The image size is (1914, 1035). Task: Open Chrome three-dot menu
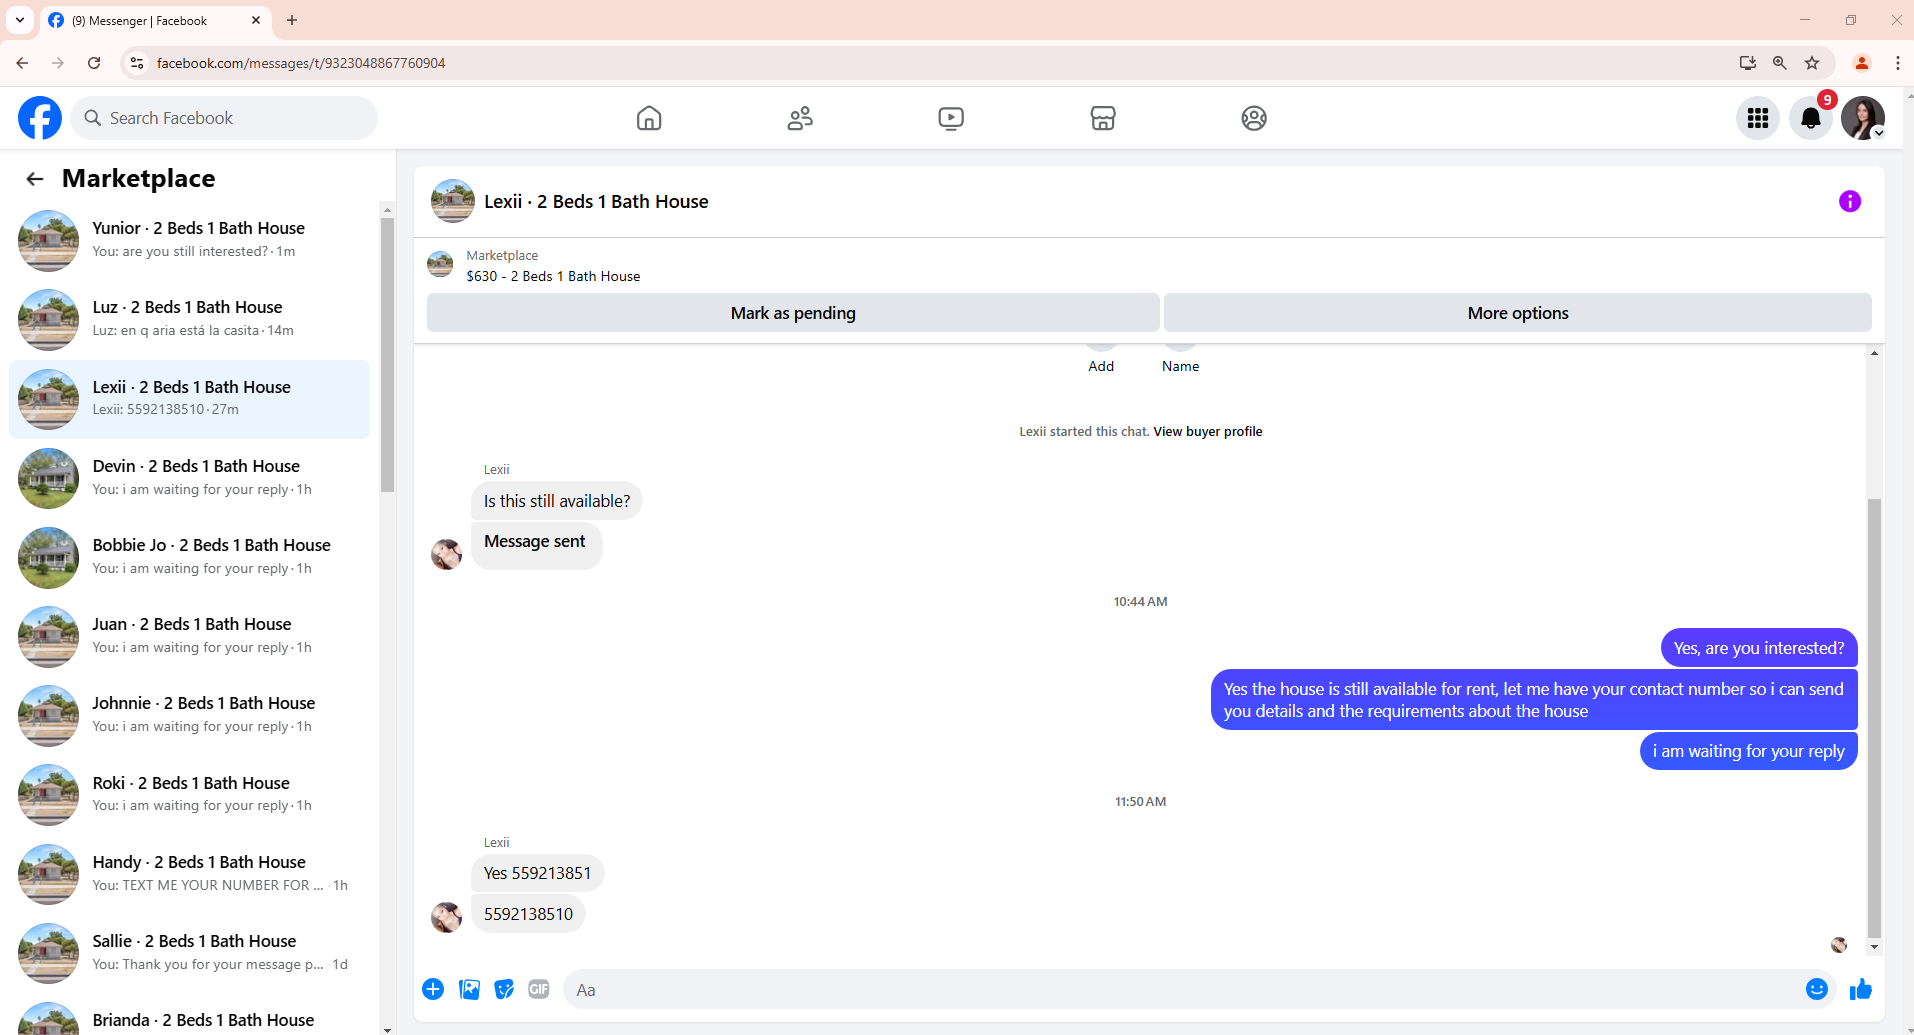(x=1897, y=63)
